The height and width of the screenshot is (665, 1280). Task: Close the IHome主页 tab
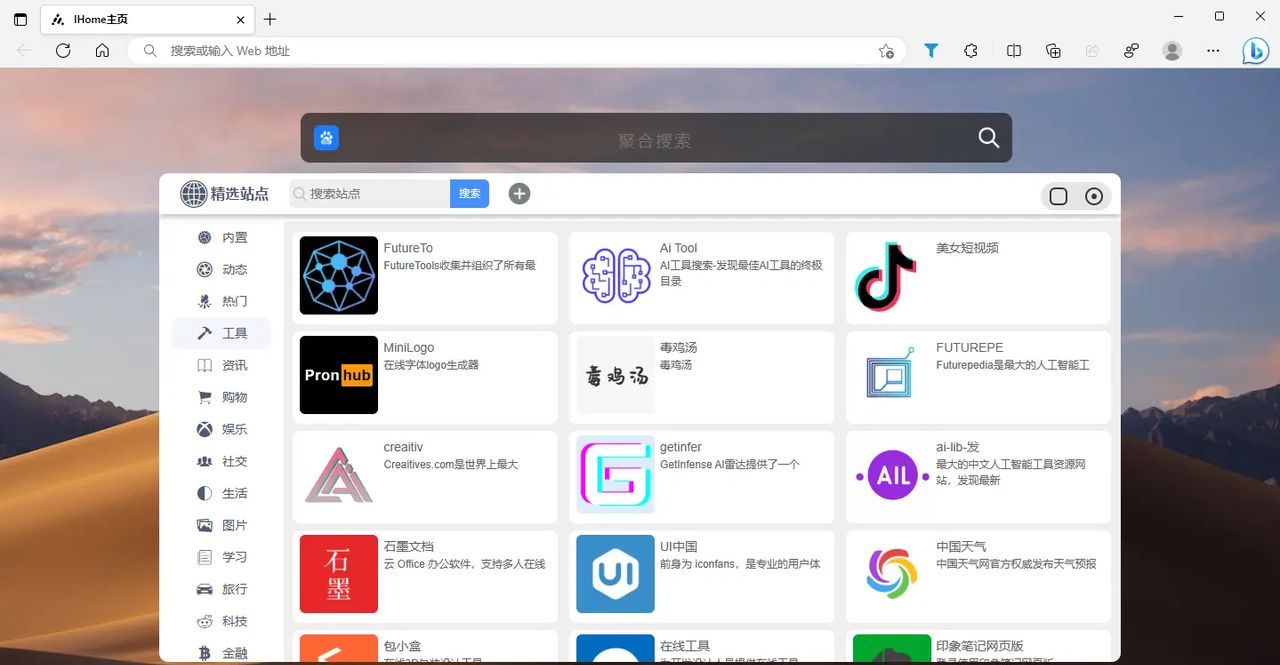[241, 19]
